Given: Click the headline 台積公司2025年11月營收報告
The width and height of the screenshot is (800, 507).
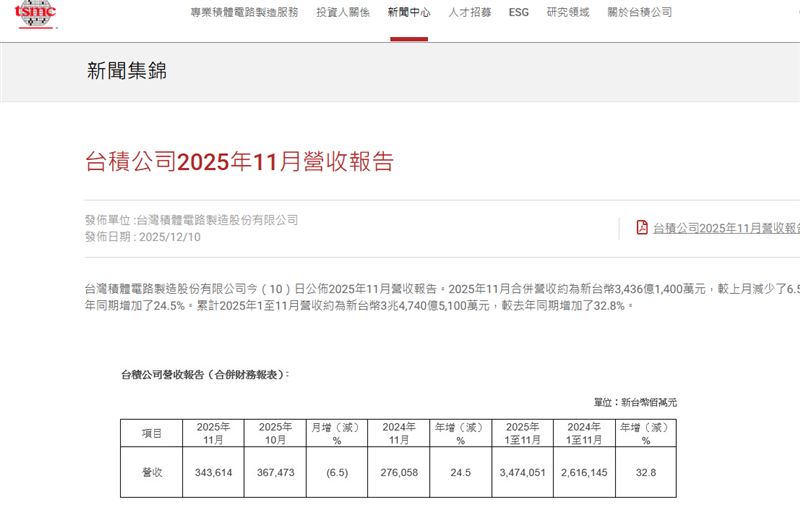Looking at the screenshot, I should [239, 161].
